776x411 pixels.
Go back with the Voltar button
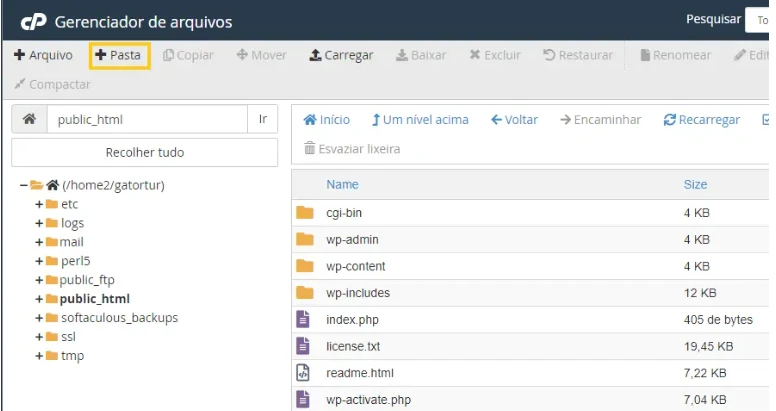pyautogui.click(x=514, y=120)
